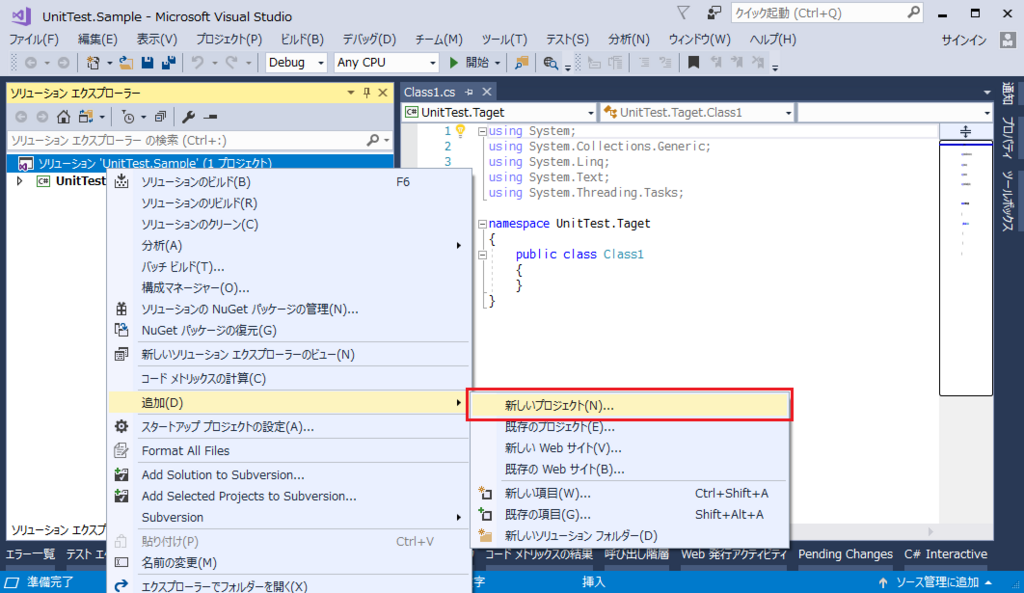Screen dimensions: 1024x593
Task: Click the search magnifier in Solution Explorer search
Action: click(x=373, y=140)
